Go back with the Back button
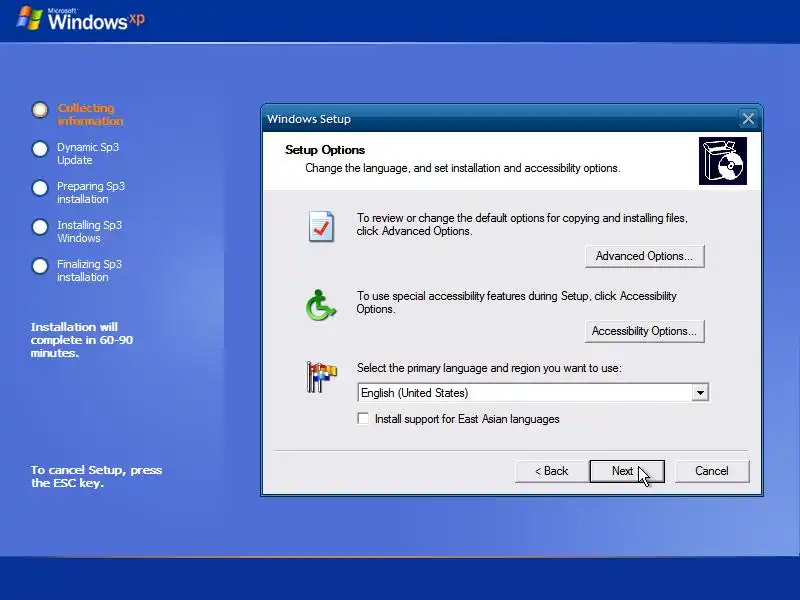The image size is (800, 600). point(552,471)
